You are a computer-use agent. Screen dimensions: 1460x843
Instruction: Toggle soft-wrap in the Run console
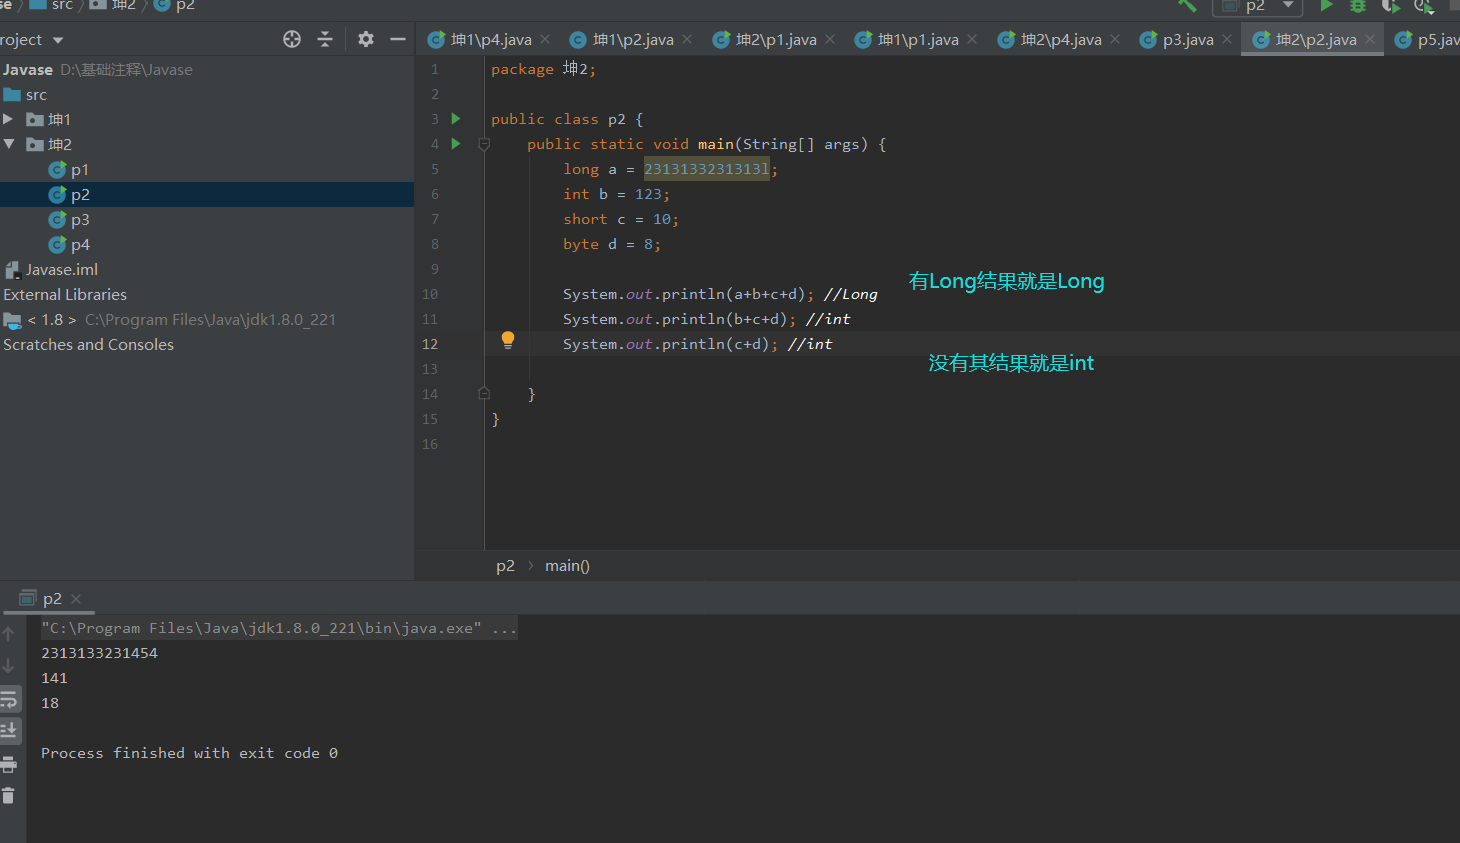click(x=9, y=699)
